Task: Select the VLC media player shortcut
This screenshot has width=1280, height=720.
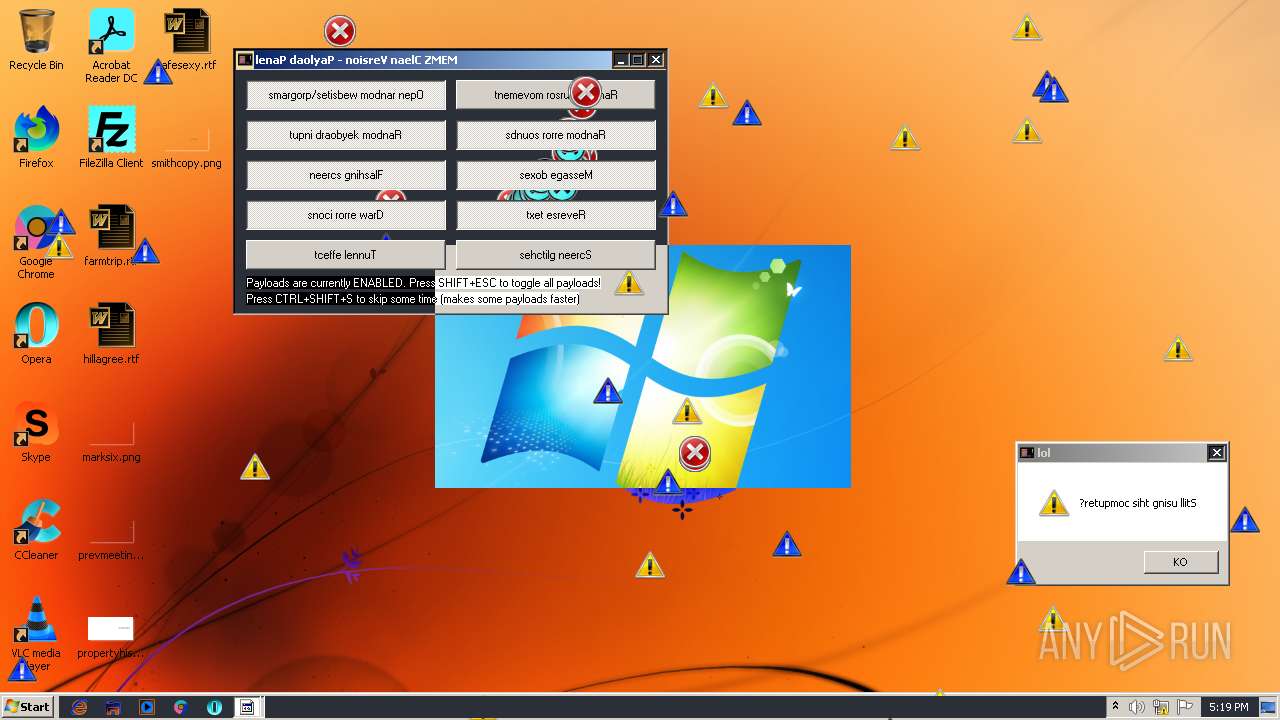Action: pyautogui.click(x=36, y=634)
